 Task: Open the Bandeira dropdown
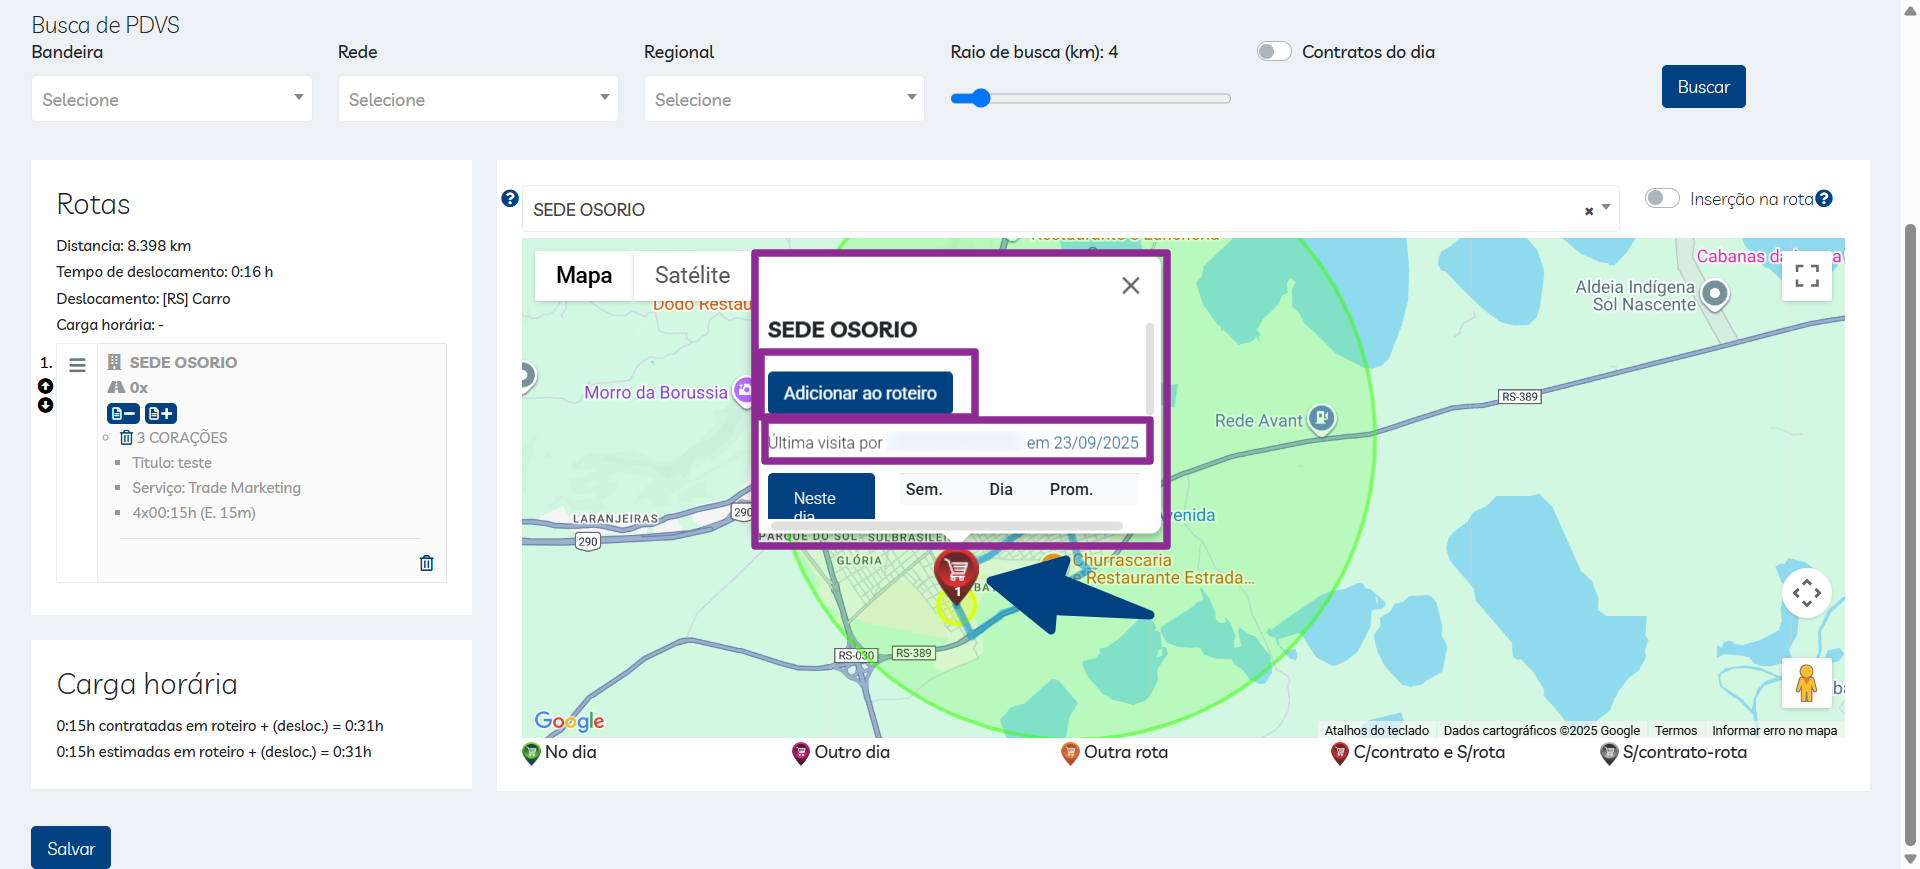pyautogui.click(x=172, y=99)
